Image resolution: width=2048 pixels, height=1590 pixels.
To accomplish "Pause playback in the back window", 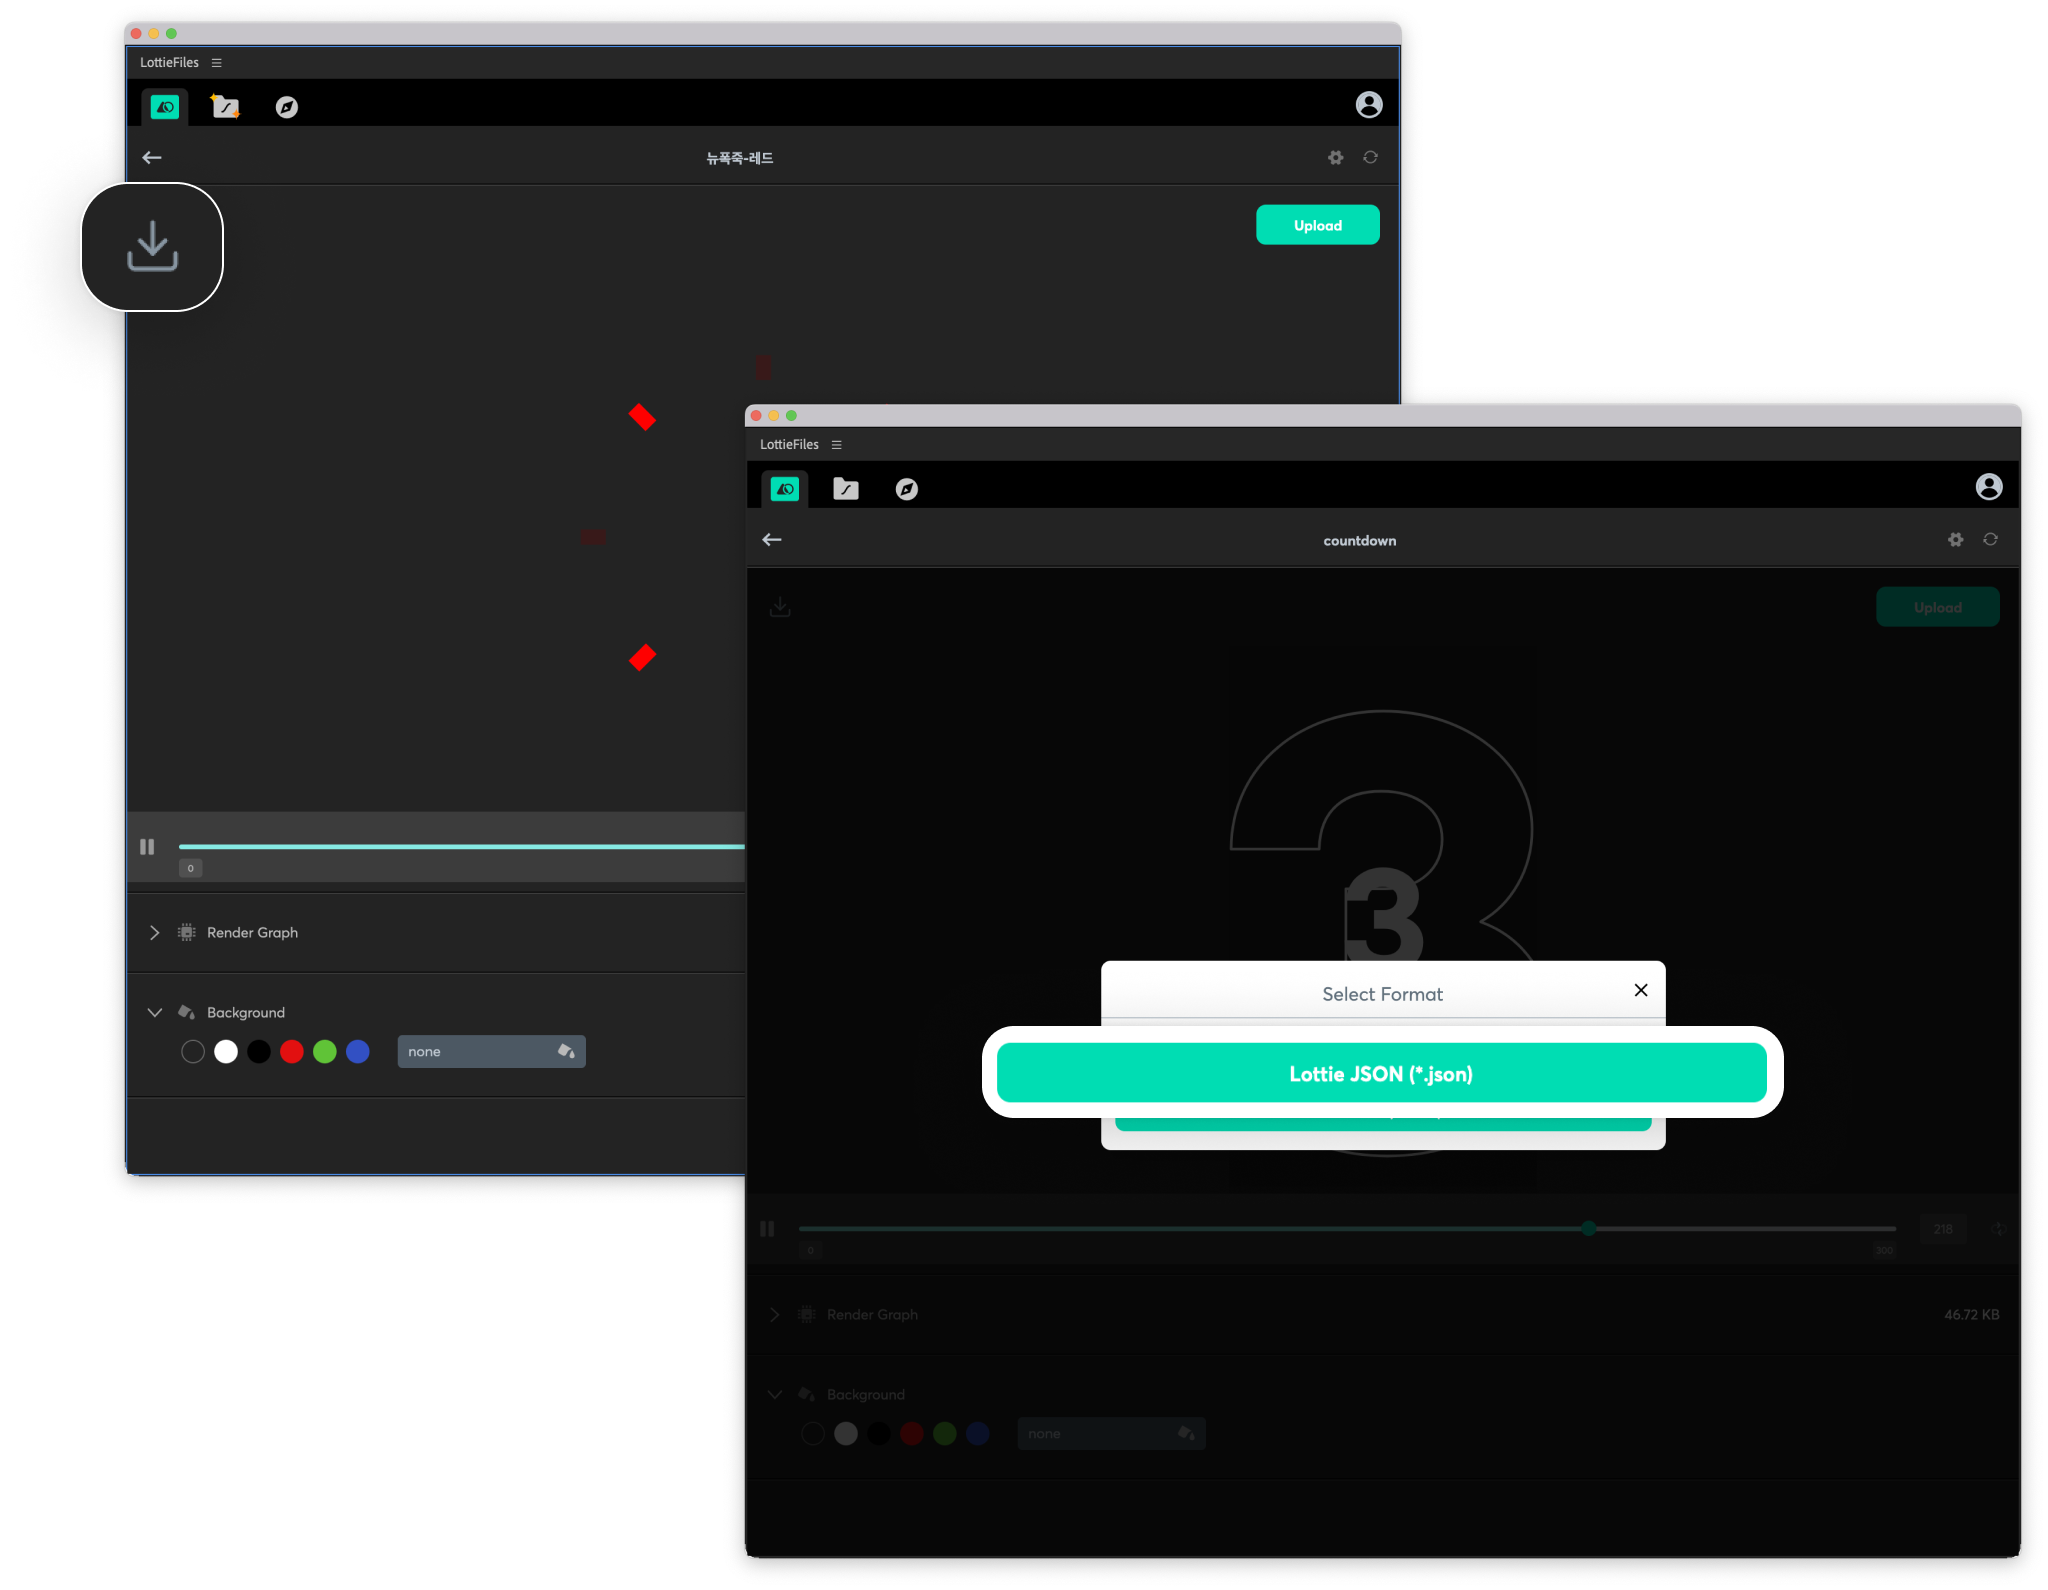I will [147, 847].
